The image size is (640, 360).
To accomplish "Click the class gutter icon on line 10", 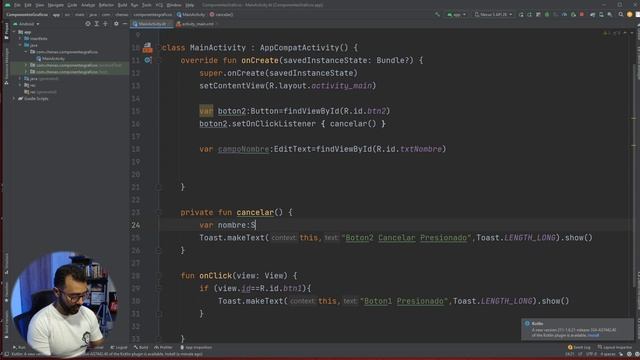I will click(147, 48).
